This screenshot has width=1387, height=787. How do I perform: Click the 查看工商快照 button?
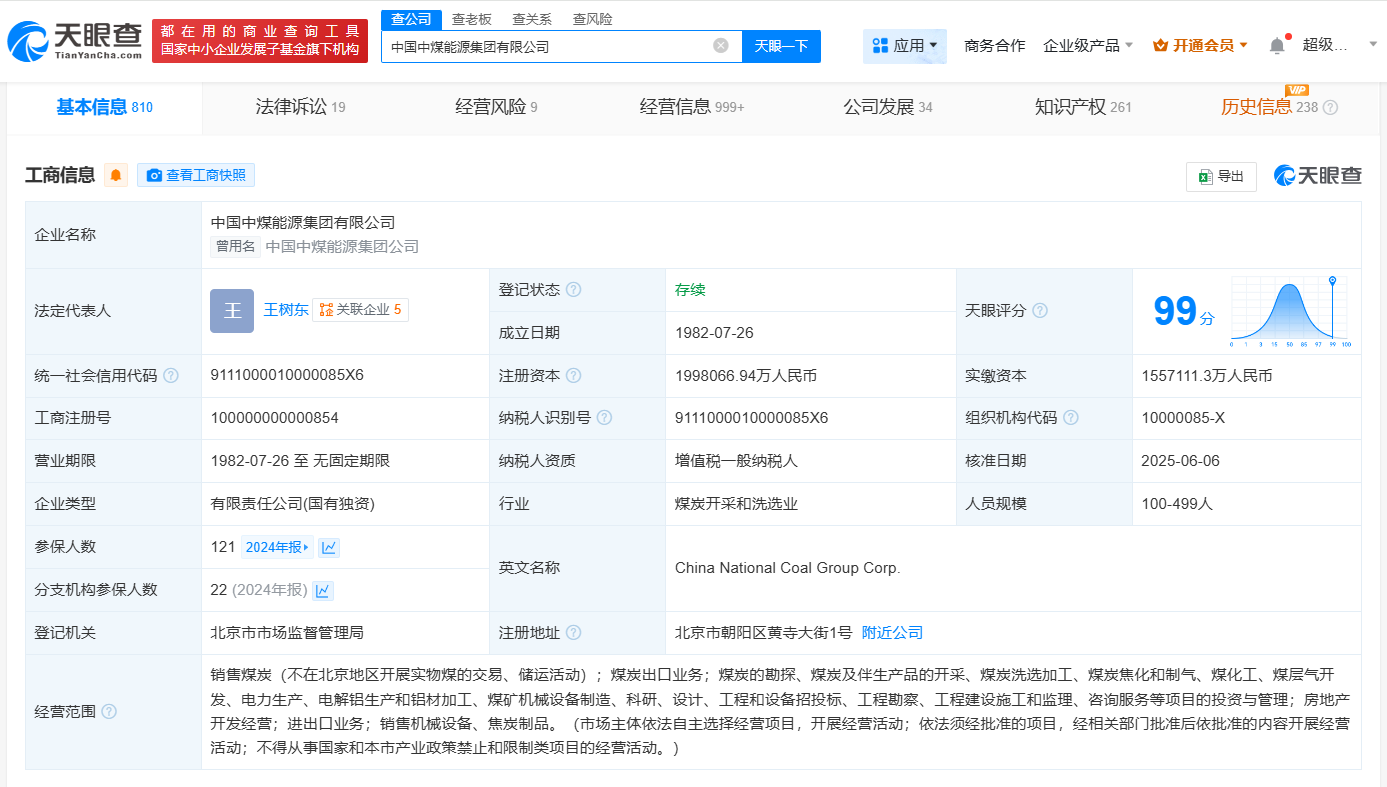(x=196, y=175)
